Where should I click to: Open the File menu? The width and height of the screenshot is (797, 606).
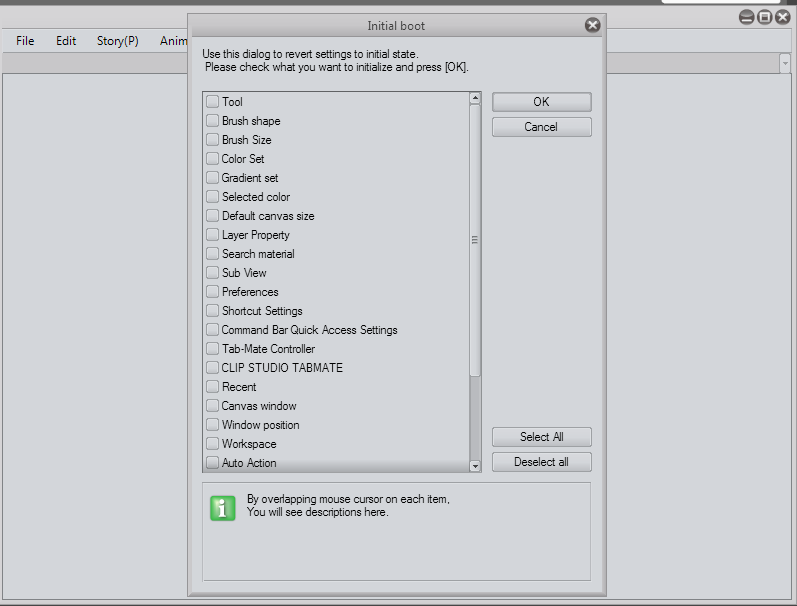coord(25,41)
